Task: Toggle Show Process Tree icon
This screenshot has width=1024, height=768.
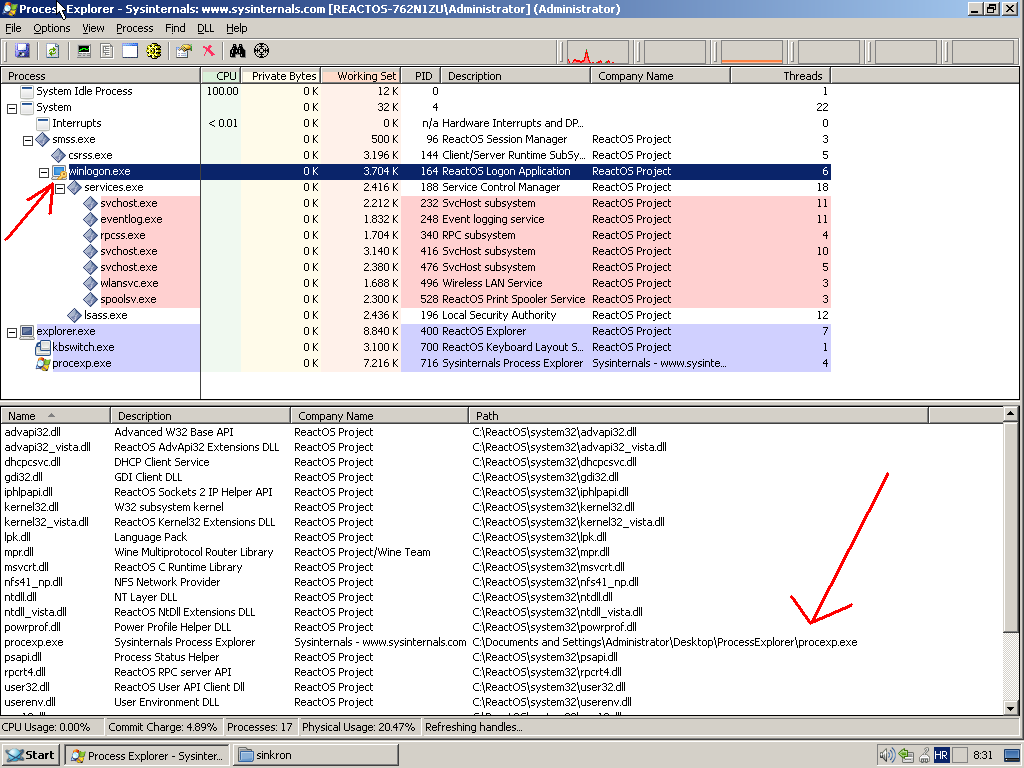Action: 107,51
